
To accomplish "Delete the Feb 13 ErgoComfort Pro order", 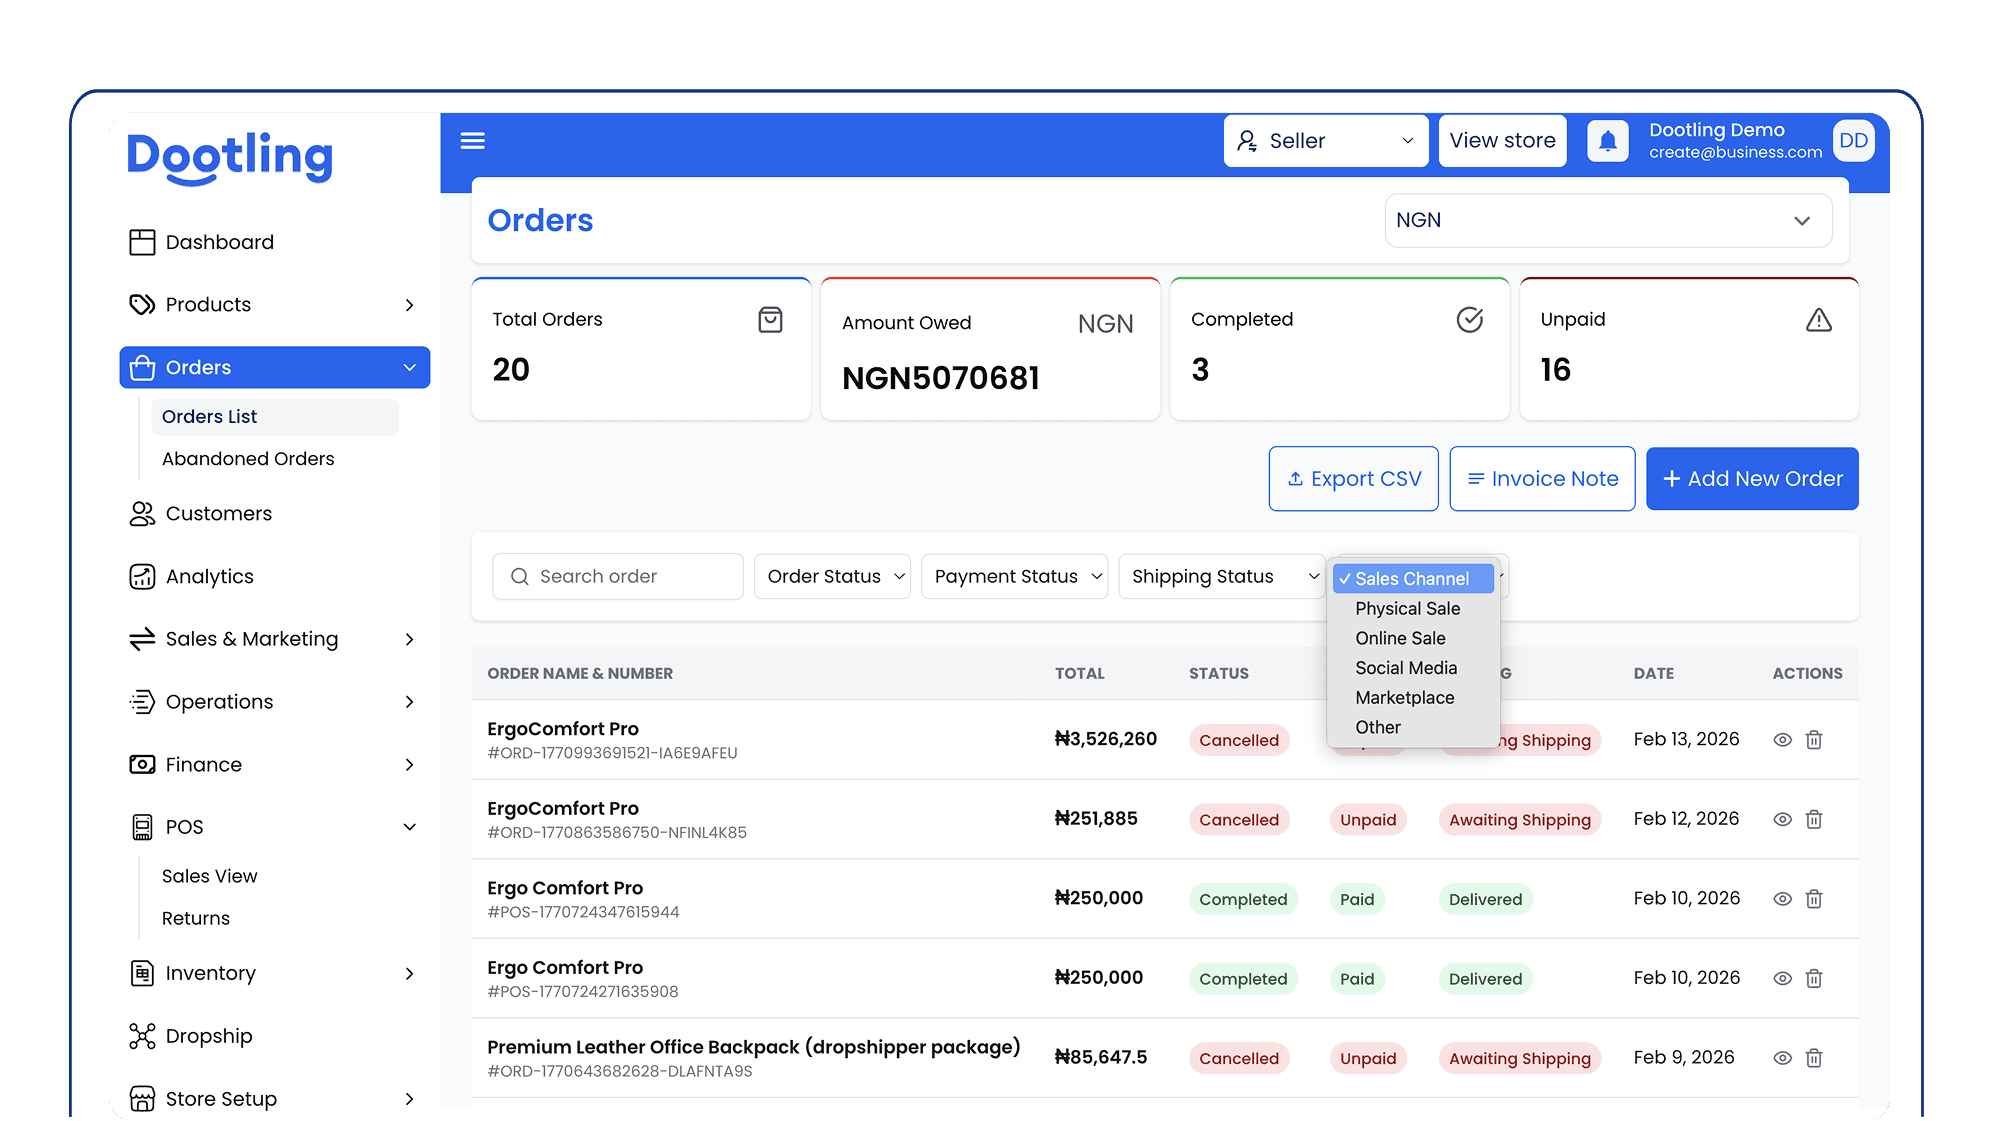I will pyautogui.click(x=1814, y=740).
